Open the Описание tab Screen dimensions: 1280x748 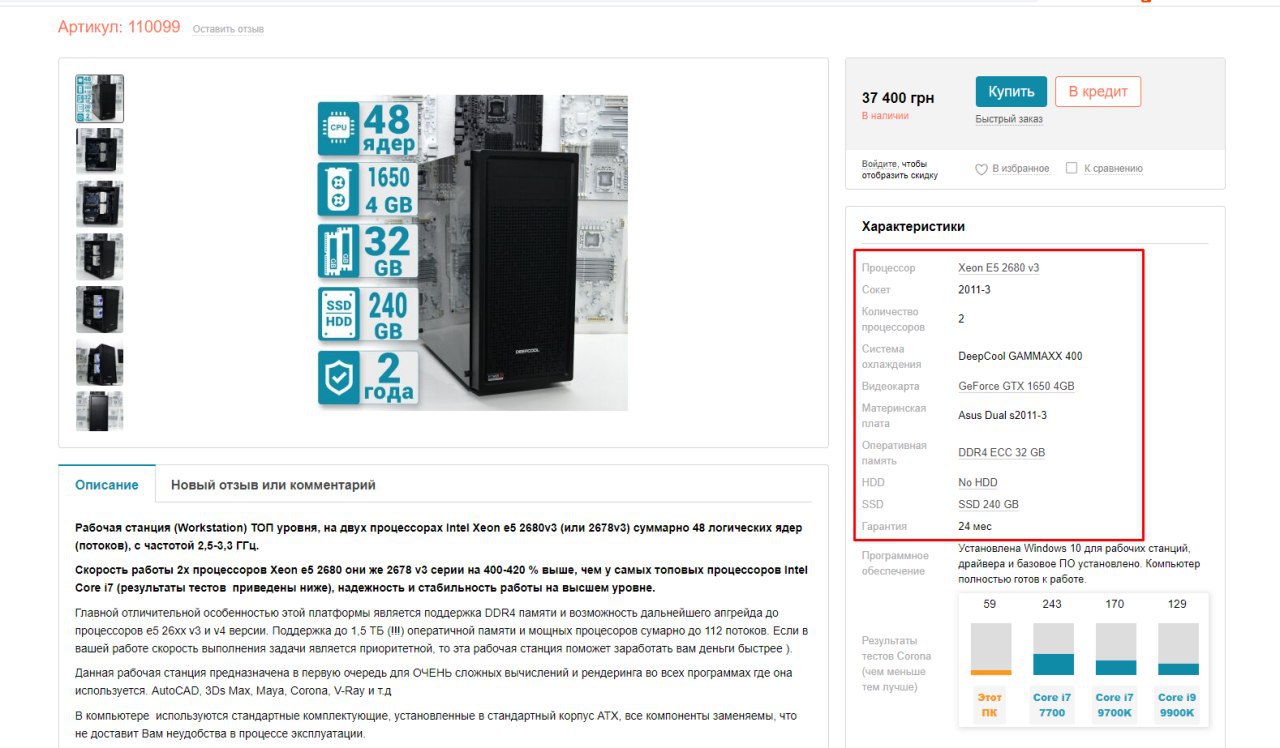(x=107, y=485)
